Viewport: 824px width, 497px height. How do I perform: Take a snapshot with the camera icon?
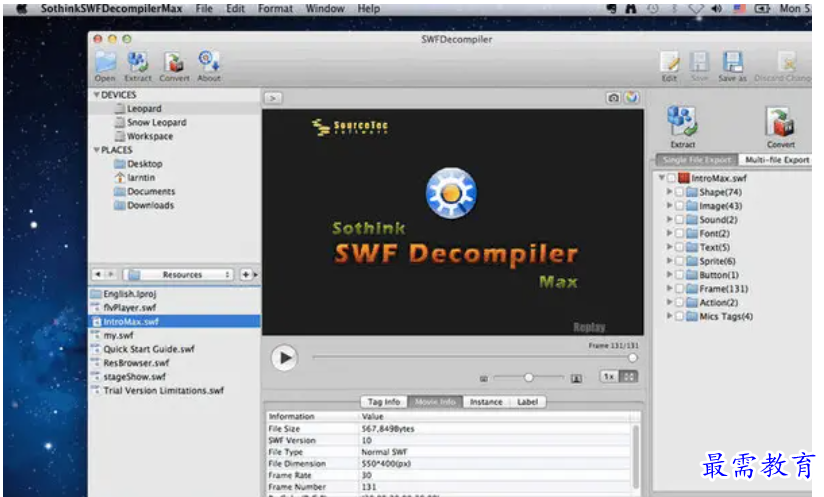pyautogui.click(x=613, y=98)
